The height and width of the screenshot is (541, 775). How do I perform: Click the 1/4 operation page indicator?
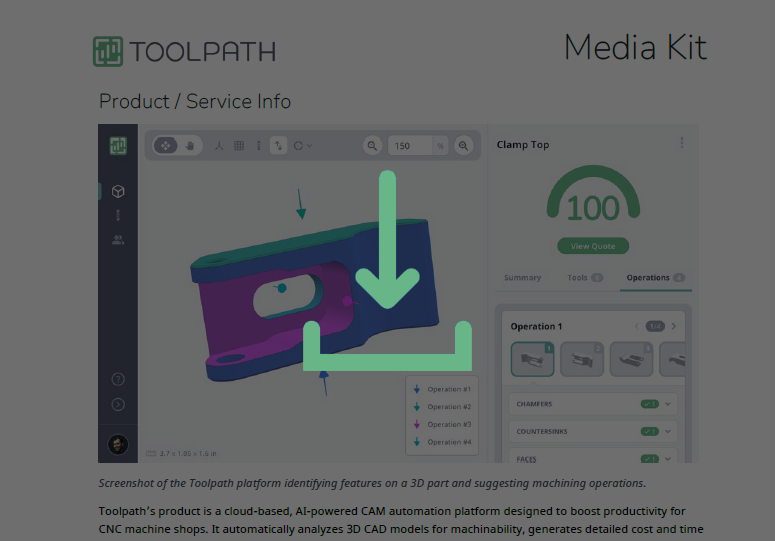coord(655,327)
